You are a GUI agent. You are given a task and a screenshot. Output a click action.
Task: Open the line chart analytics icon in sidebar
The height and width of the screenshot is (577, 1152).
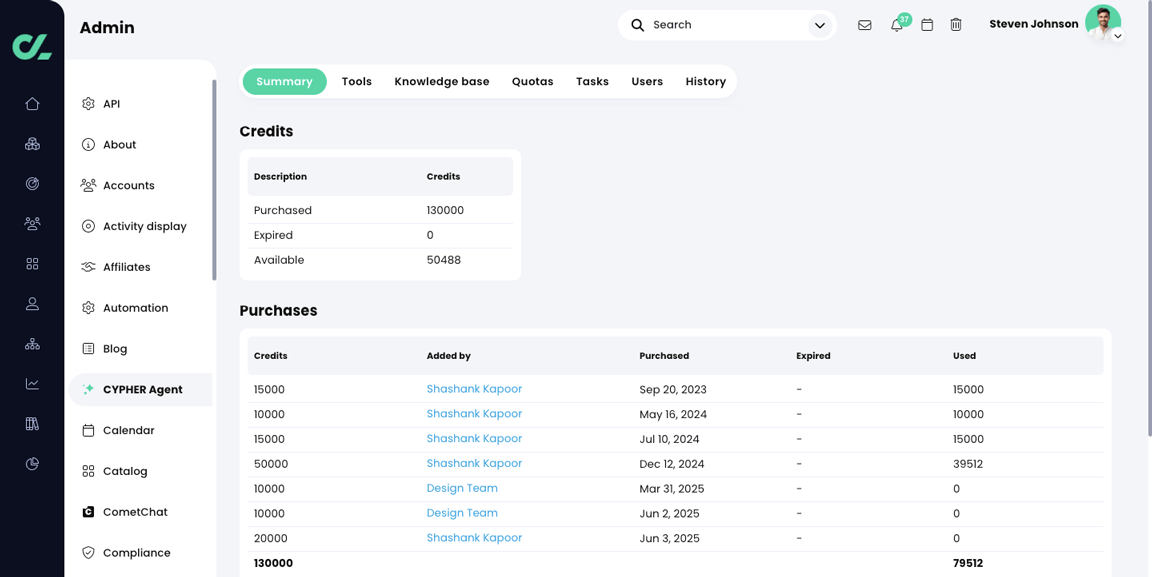pyautogui.click(x=32, y=383)
